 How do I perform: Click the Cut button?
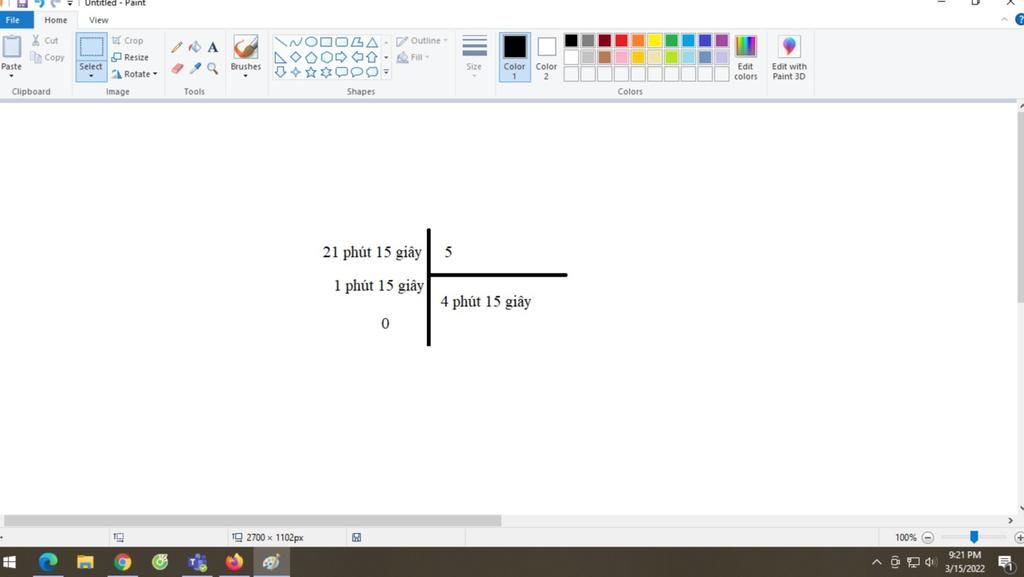45,40
